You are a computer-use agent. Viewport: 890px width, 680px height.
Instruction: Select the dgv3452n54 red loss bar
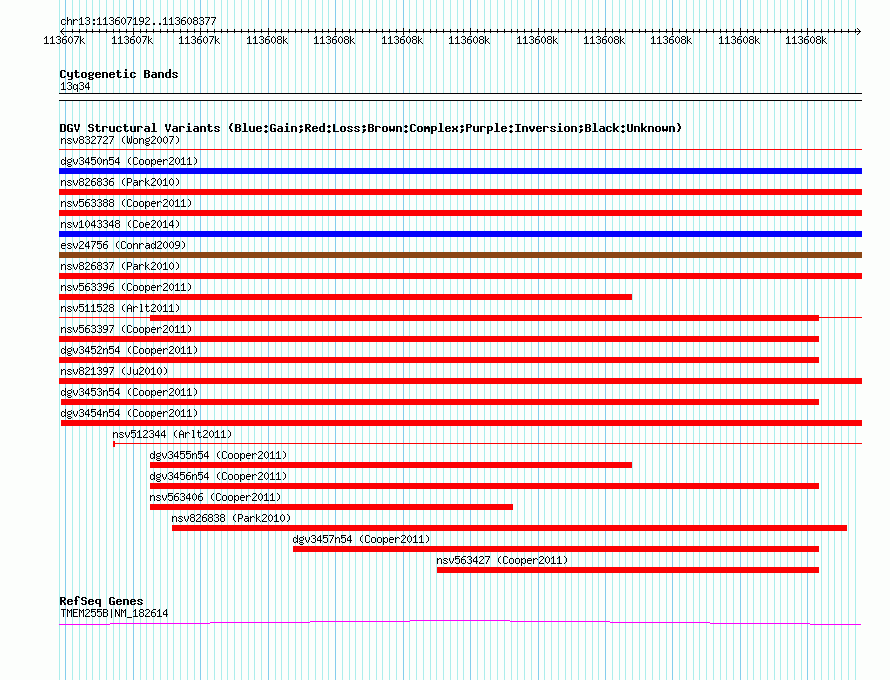(439, 360)
